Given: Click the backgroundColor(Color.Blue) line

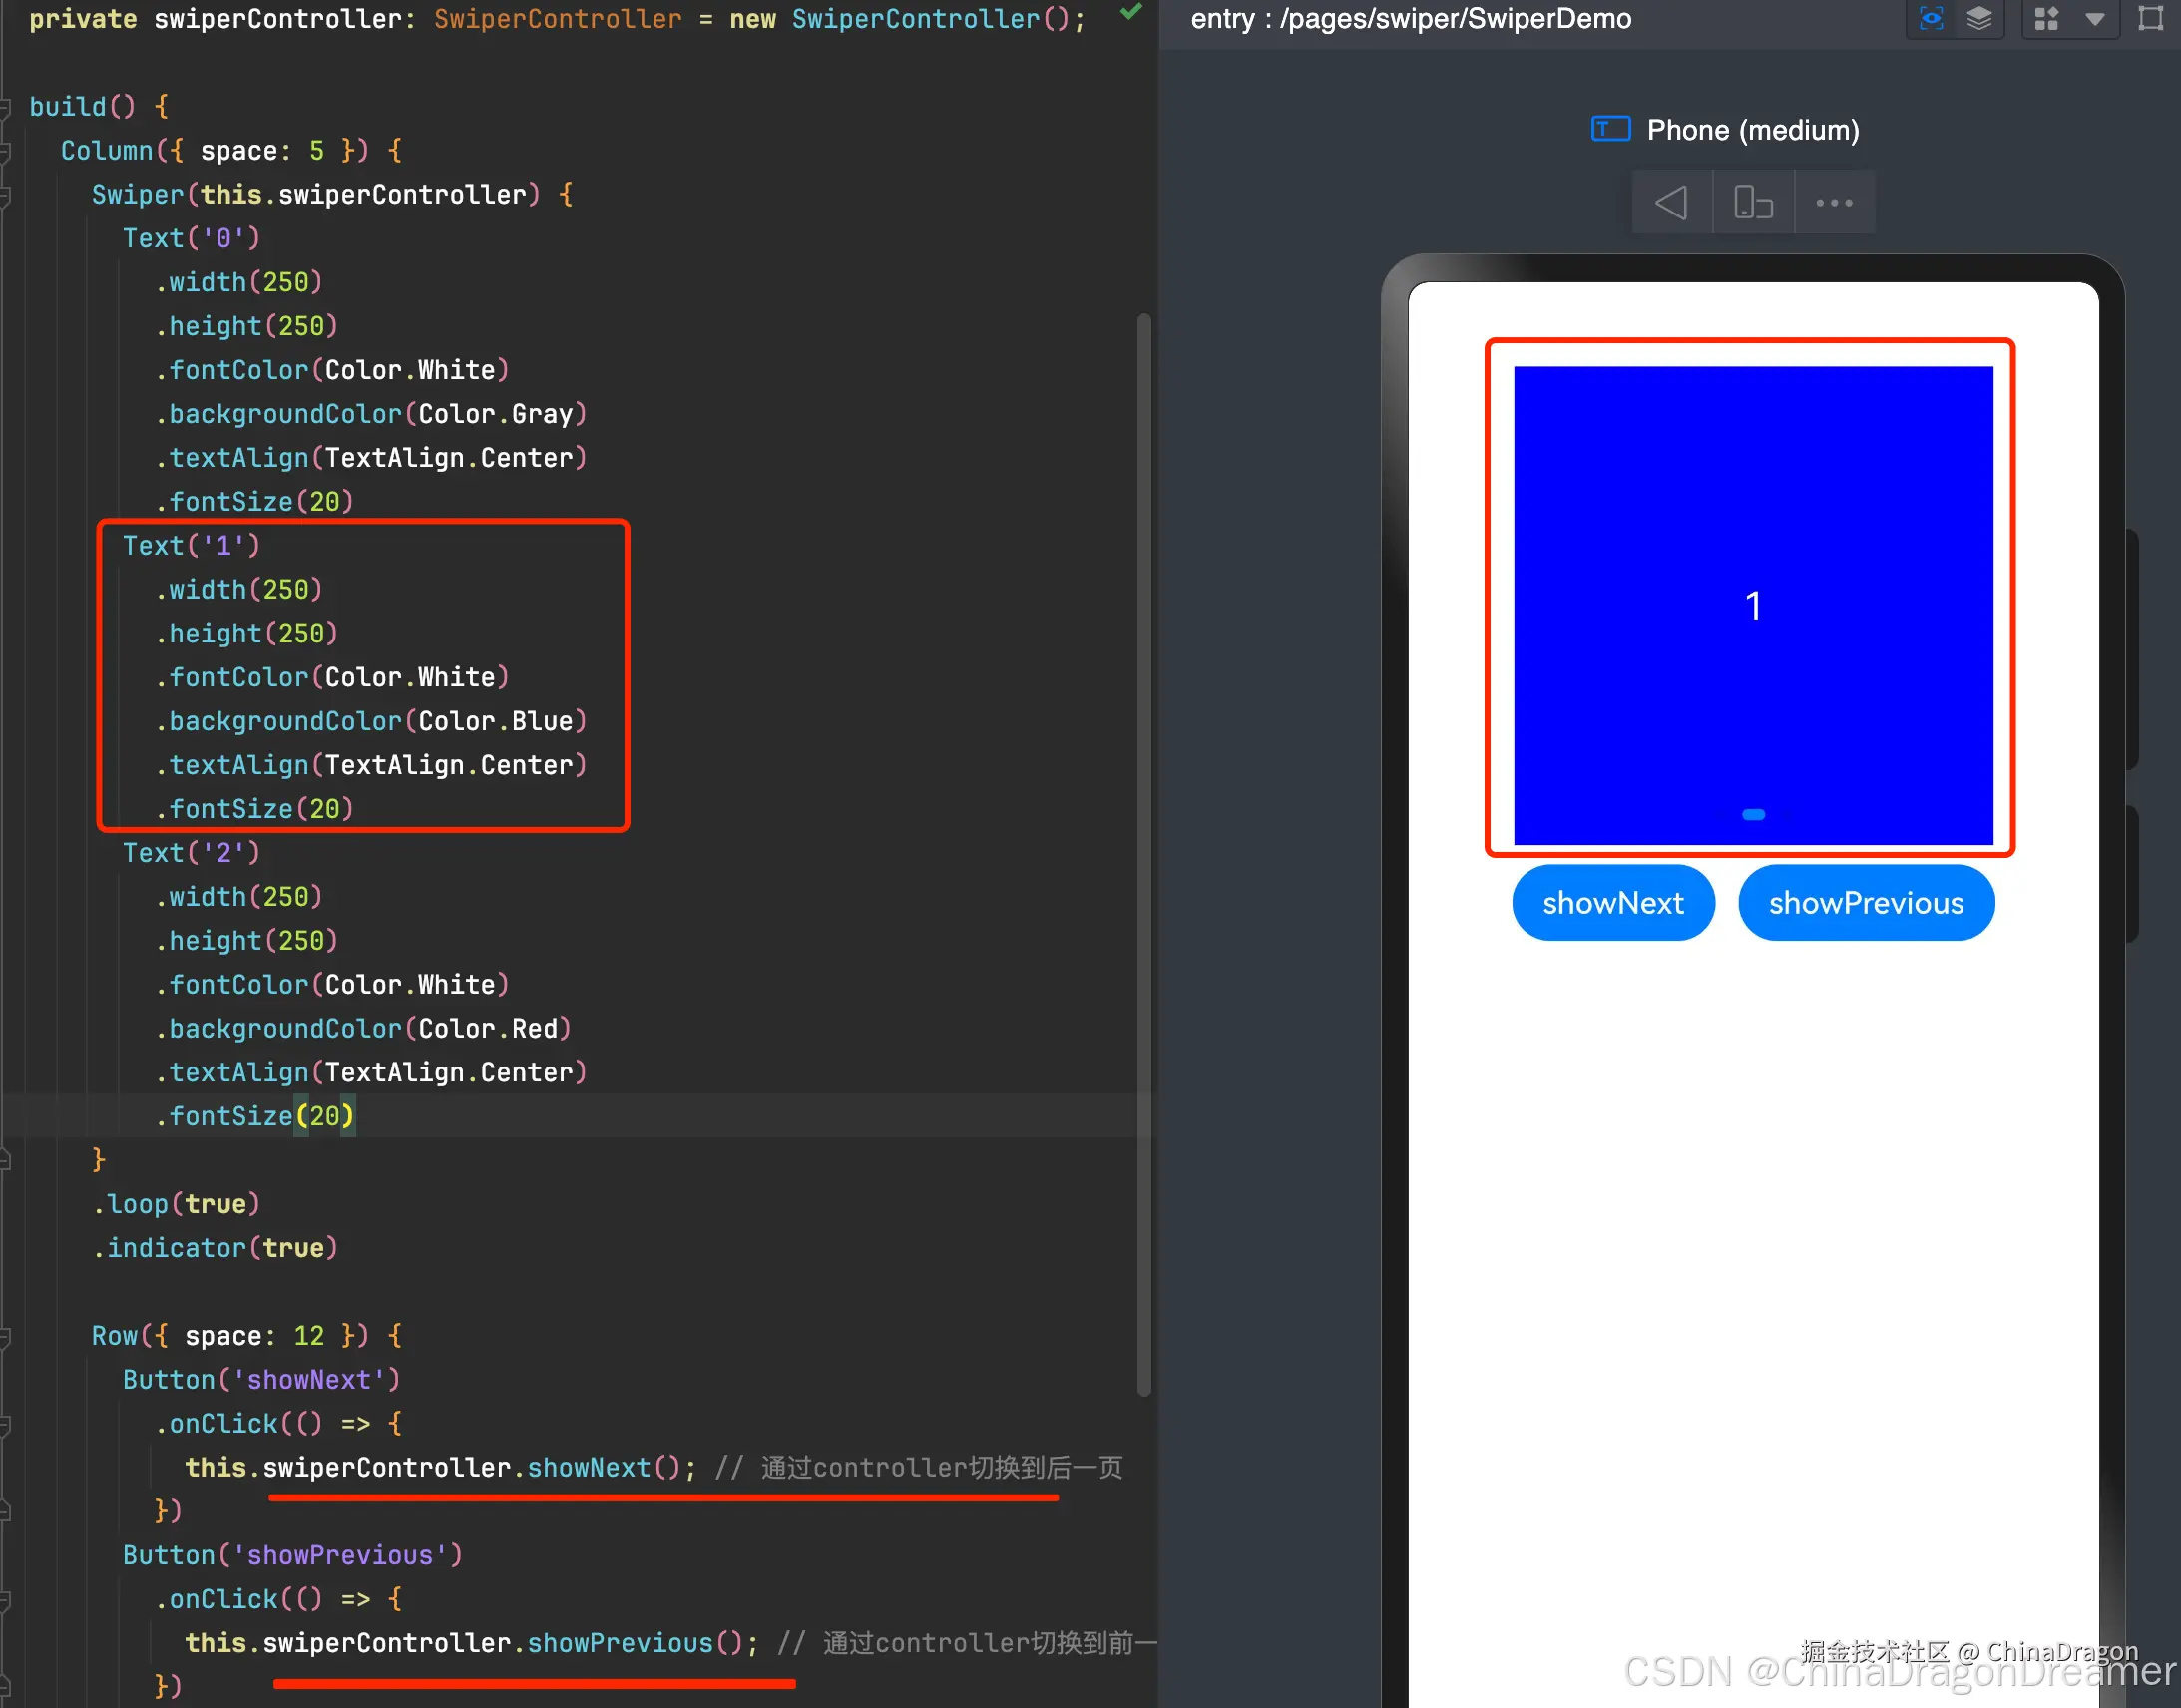Looking at the screenshot, I should [371, 721].
